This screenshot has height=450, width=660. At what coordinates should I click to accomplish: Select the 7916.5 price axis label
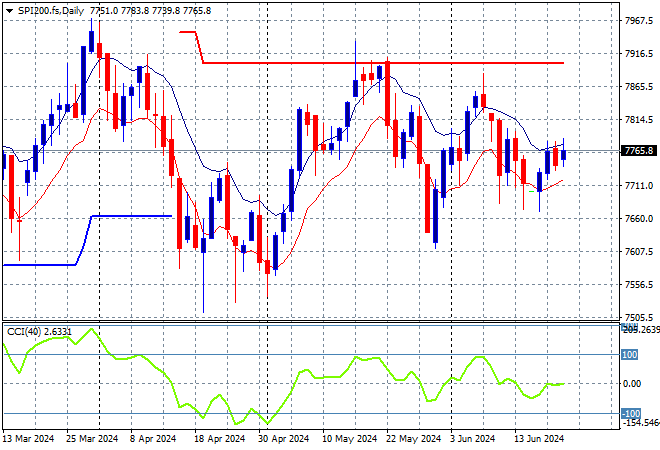[x=639, y=53]
